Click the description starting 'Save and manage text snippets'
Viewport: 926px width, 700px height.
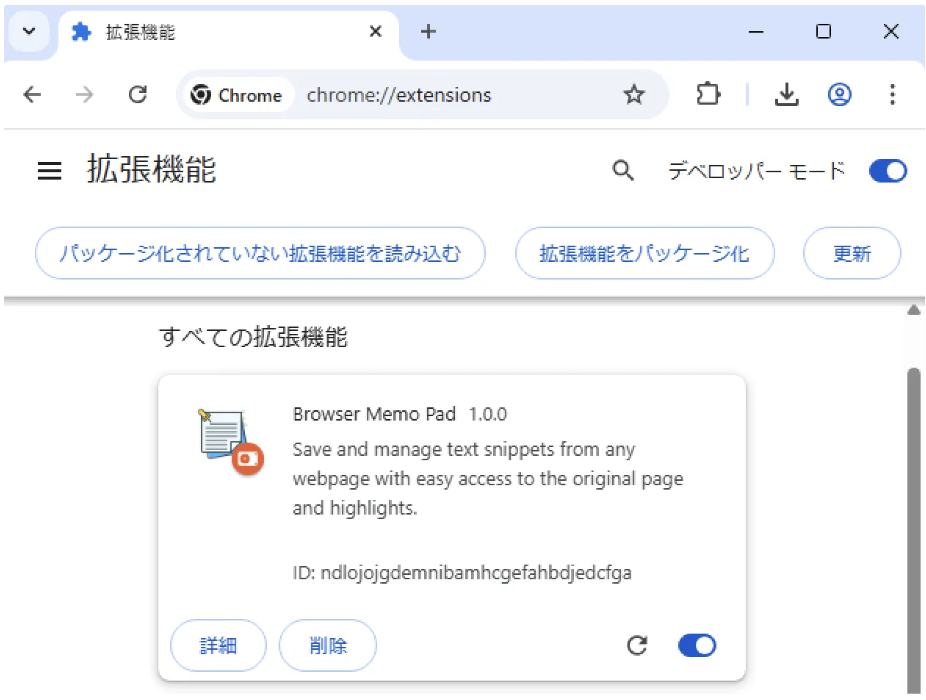(488, 478)
